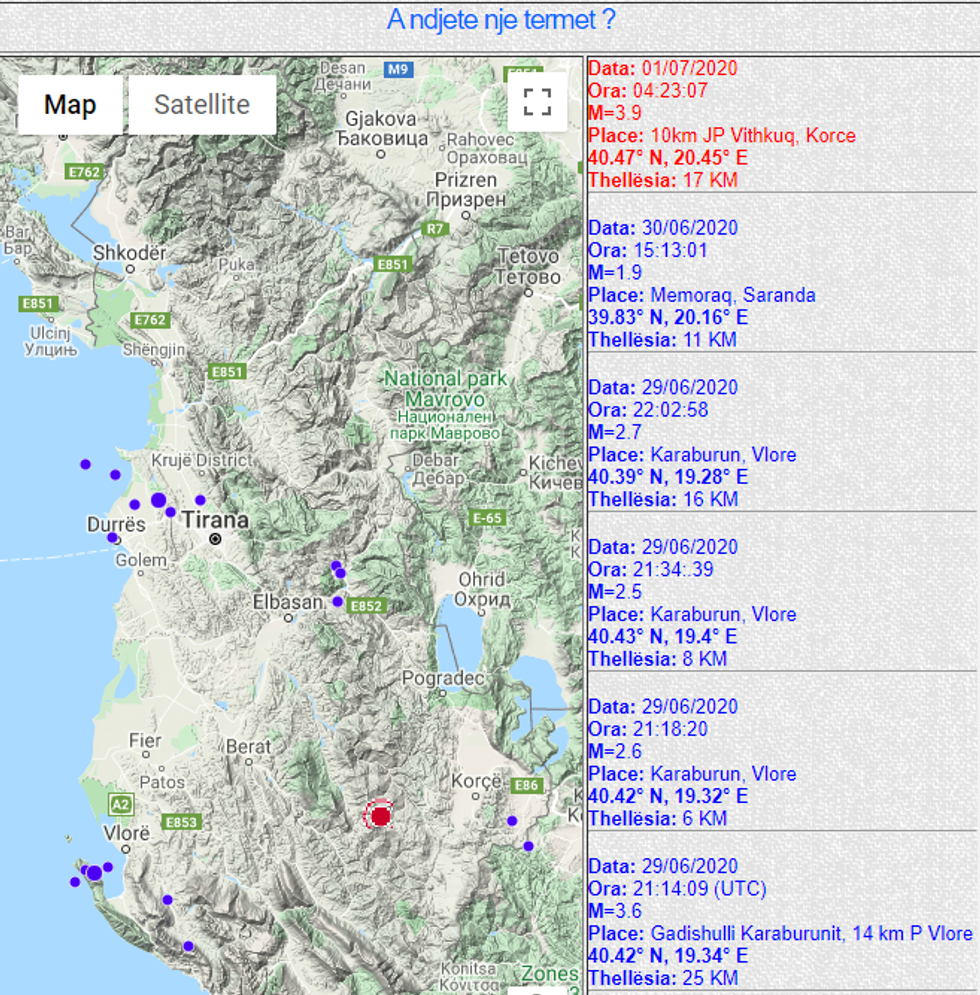The width and height of the screenshot is (980, 995).
Task: Click the purple marker on Durrës city dot
Action: [112, 537]
